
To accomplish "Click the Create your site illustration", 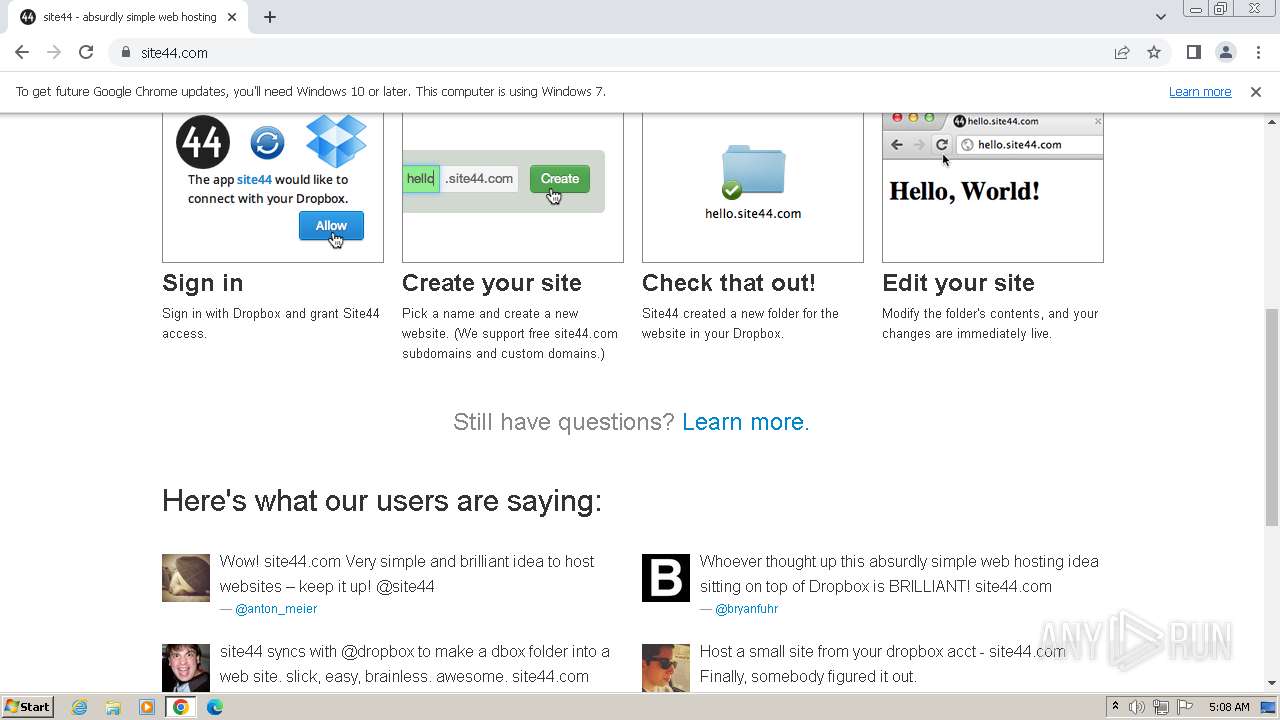I will tap(513, 187).
